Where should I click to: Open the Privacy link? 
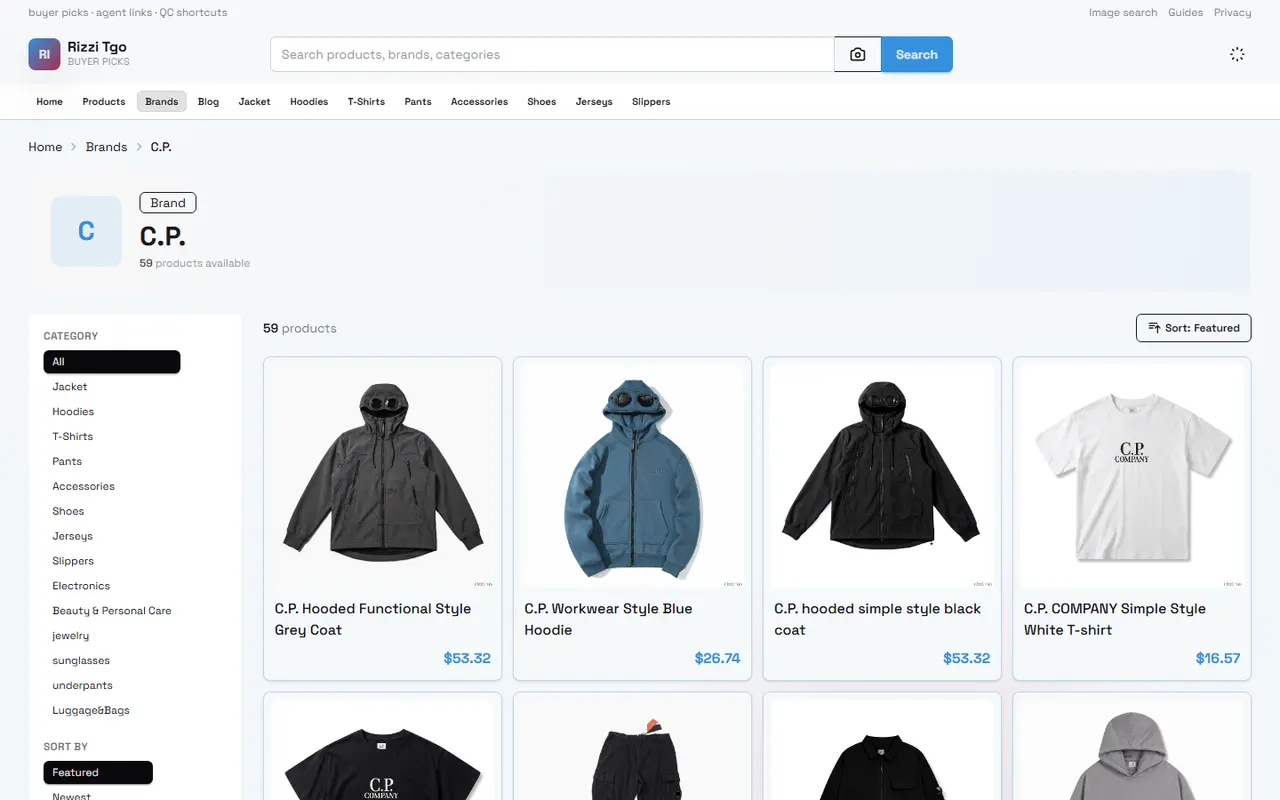coord(1233,13)
